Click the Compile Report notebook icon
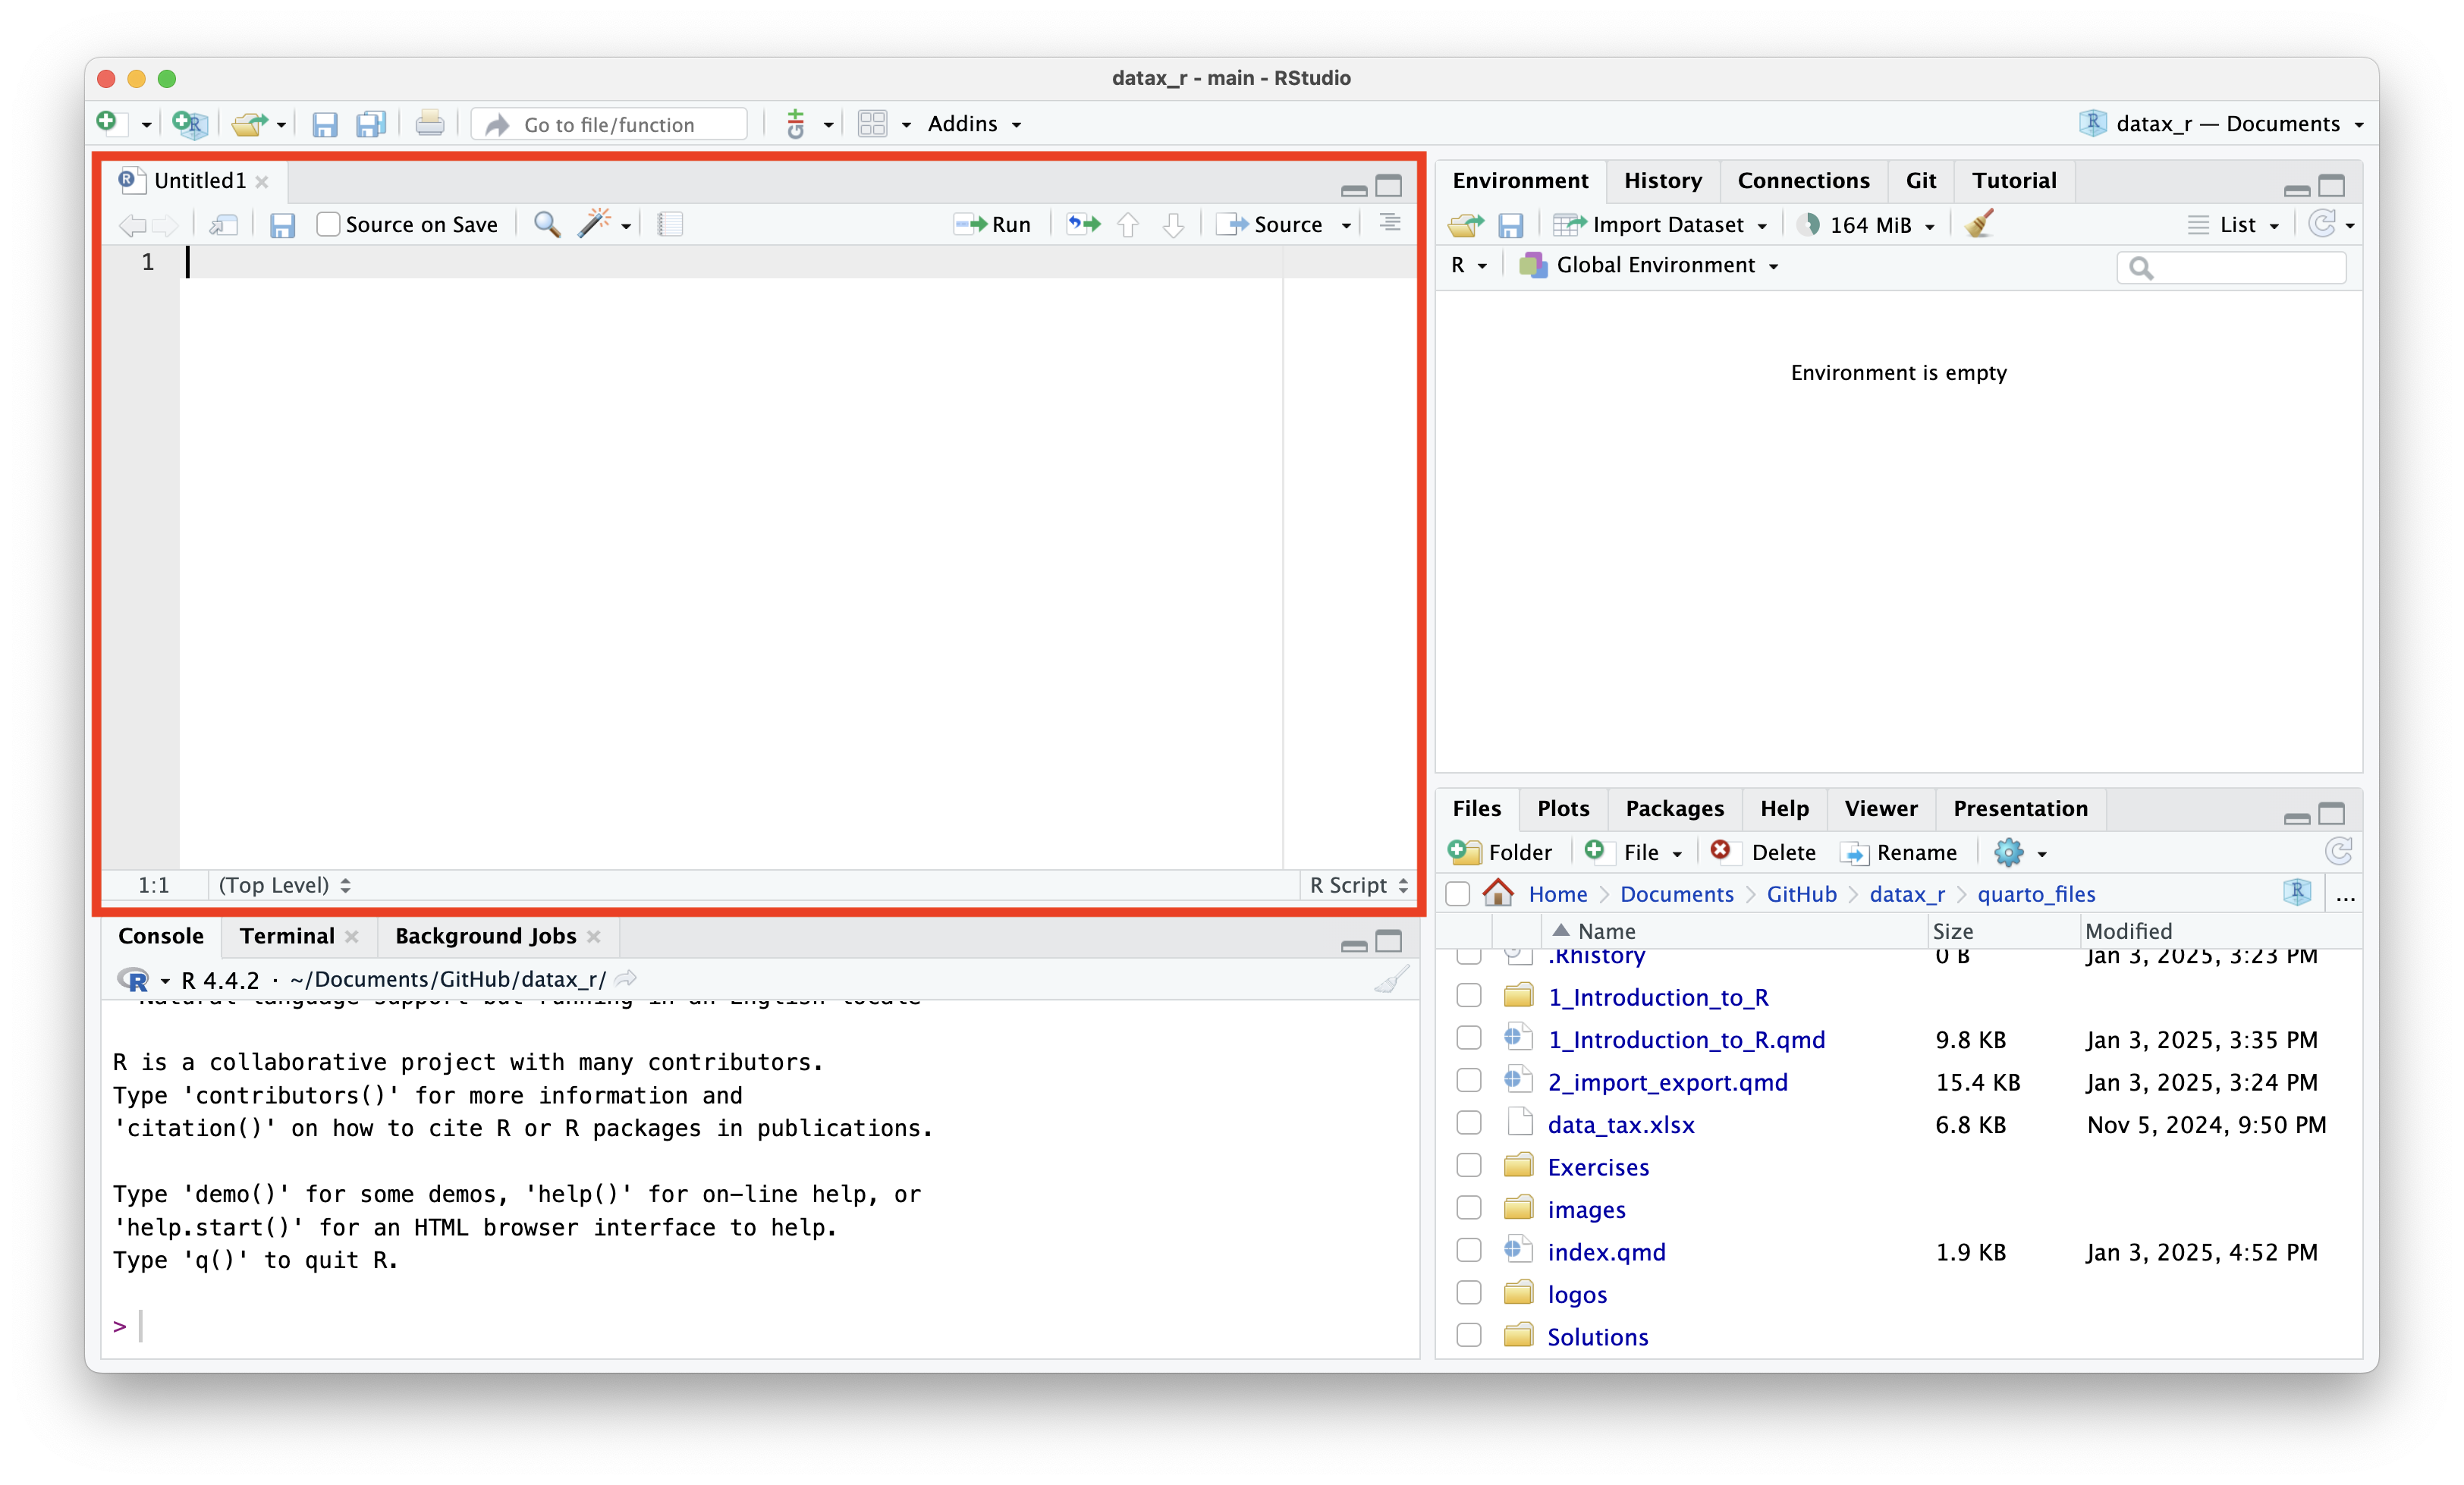Viewport: 2464px width, 1485px height. click(x=669, y=224)
